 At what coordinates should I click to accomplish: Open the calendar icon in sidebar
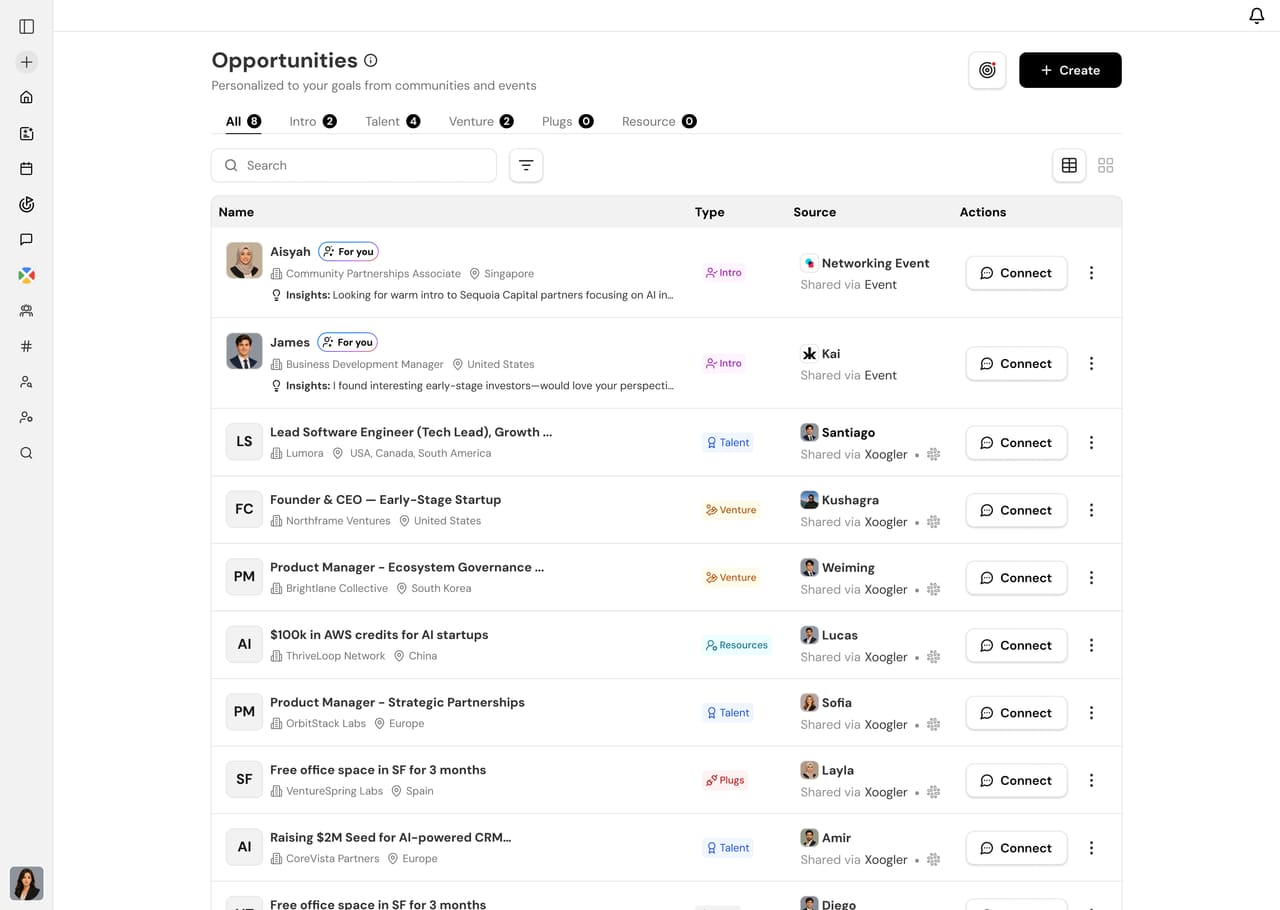coord(27,169)
